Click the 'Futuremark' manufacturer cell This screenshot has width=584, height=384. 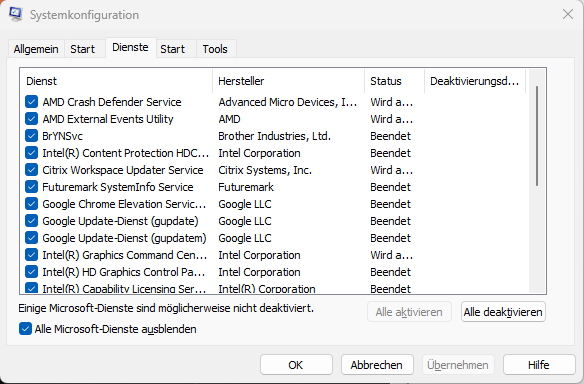coord(246,187)
